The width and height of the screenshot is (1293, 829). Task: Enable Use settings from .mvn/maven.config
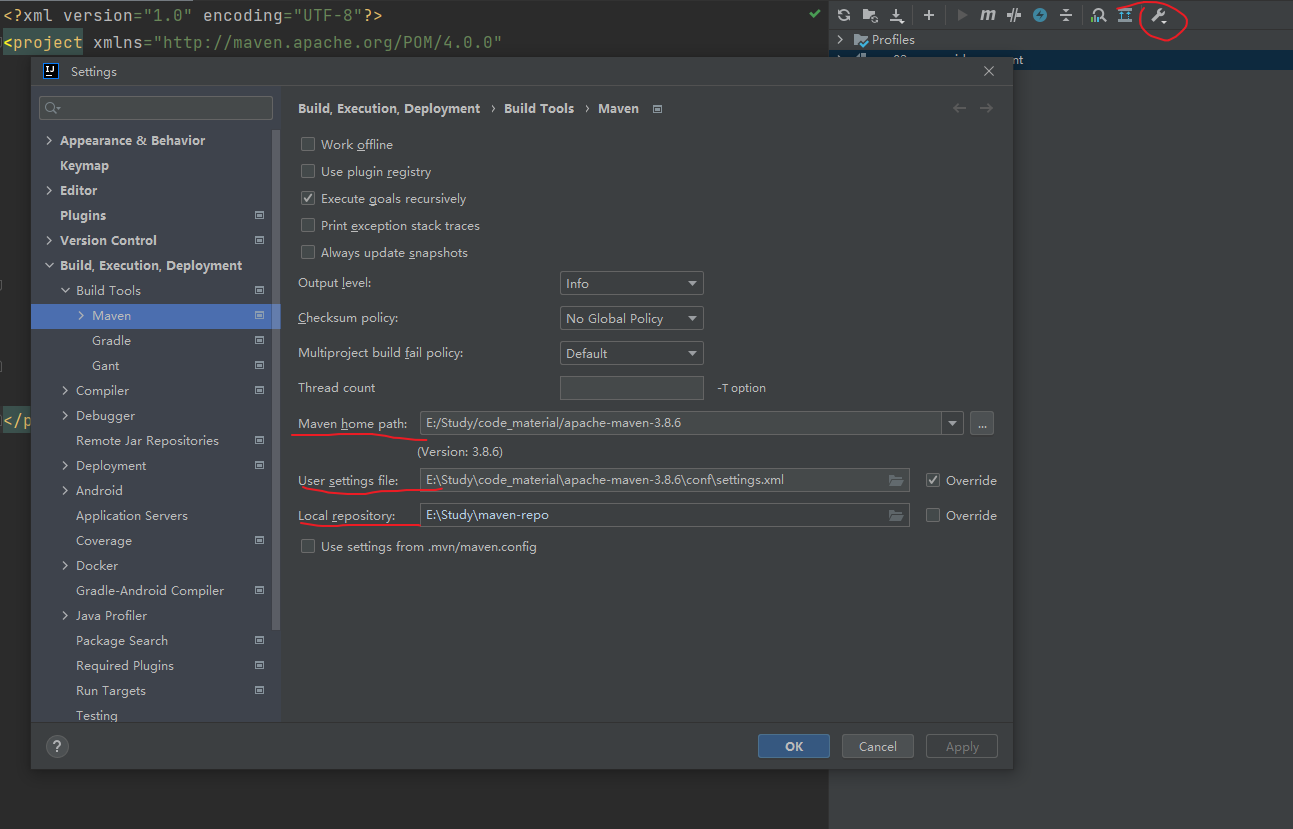(x=308, y=547)
